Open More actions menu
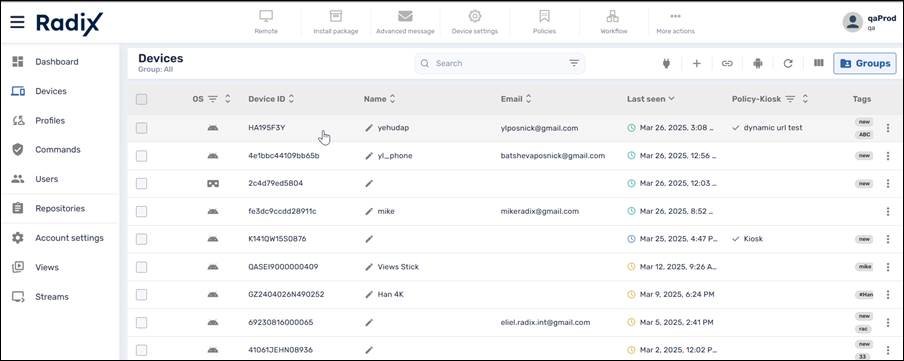904x361 pixels. coord(675,22)
